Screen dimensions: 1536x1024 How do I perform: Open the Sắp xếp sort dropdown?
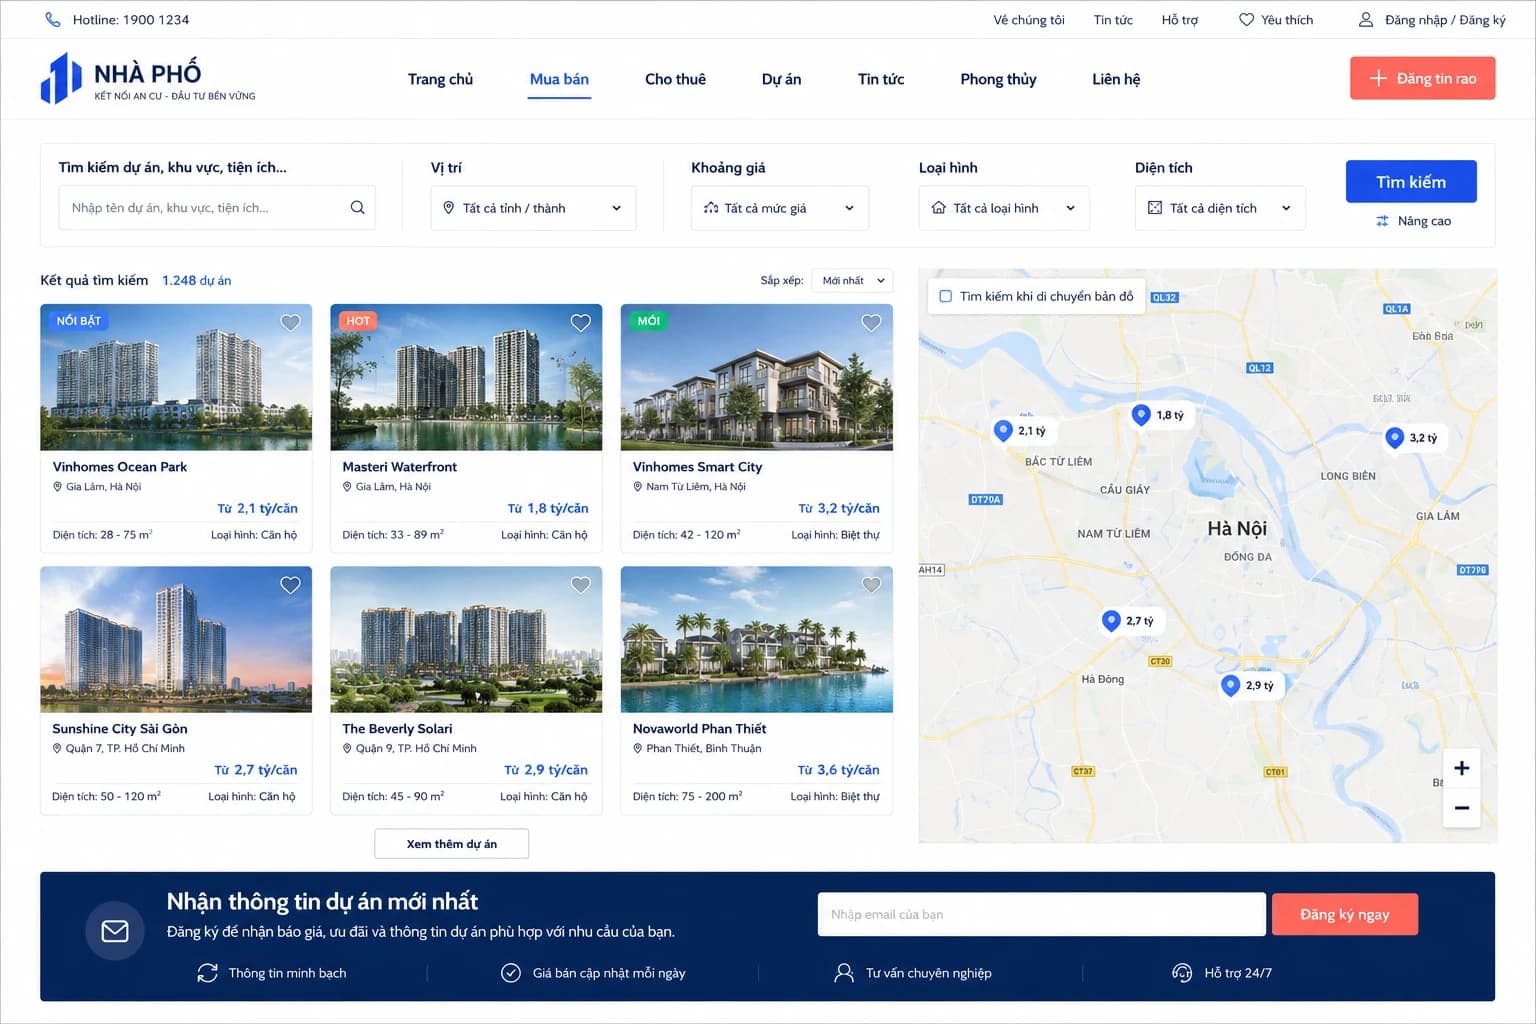[x=852, y=281]
